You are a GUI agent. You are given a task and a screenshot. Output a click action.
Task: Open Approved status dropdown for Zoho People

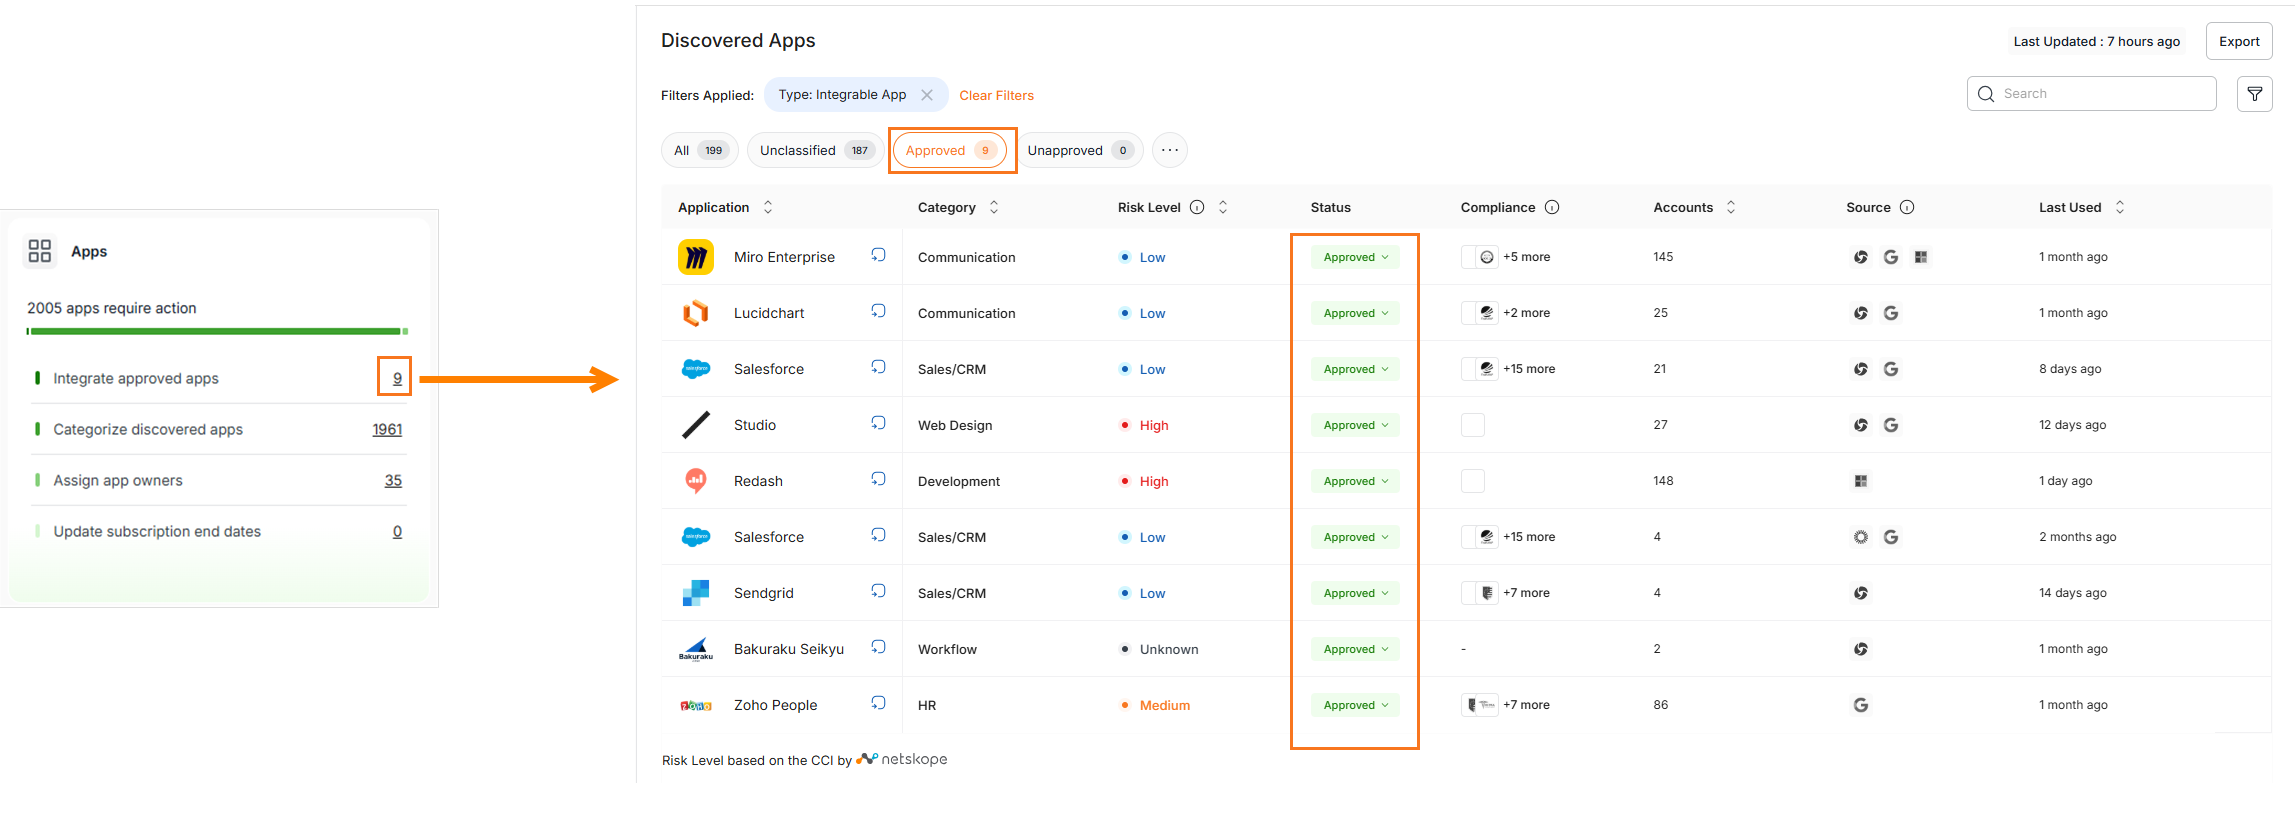(1355, 705)
